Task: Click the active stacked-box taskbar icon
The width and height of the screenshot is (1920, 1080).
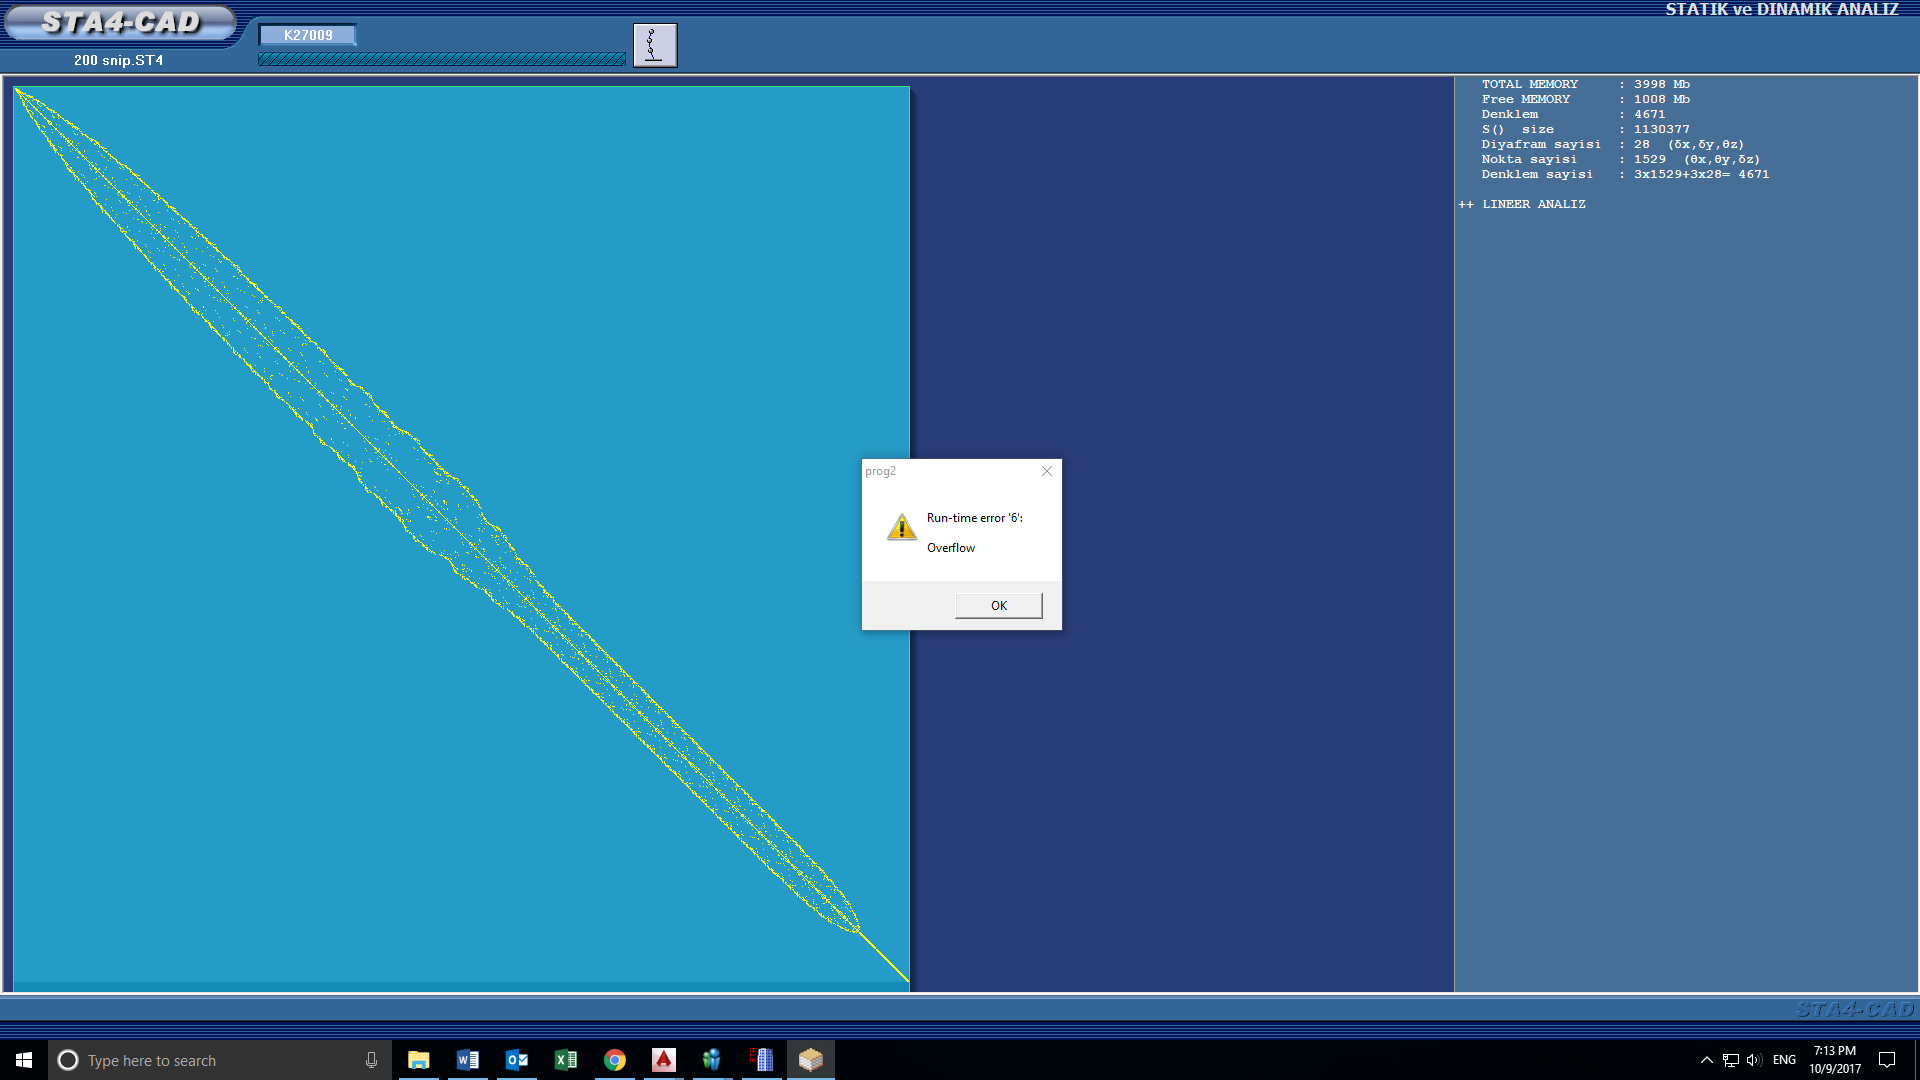Action: coord(811,1060)
